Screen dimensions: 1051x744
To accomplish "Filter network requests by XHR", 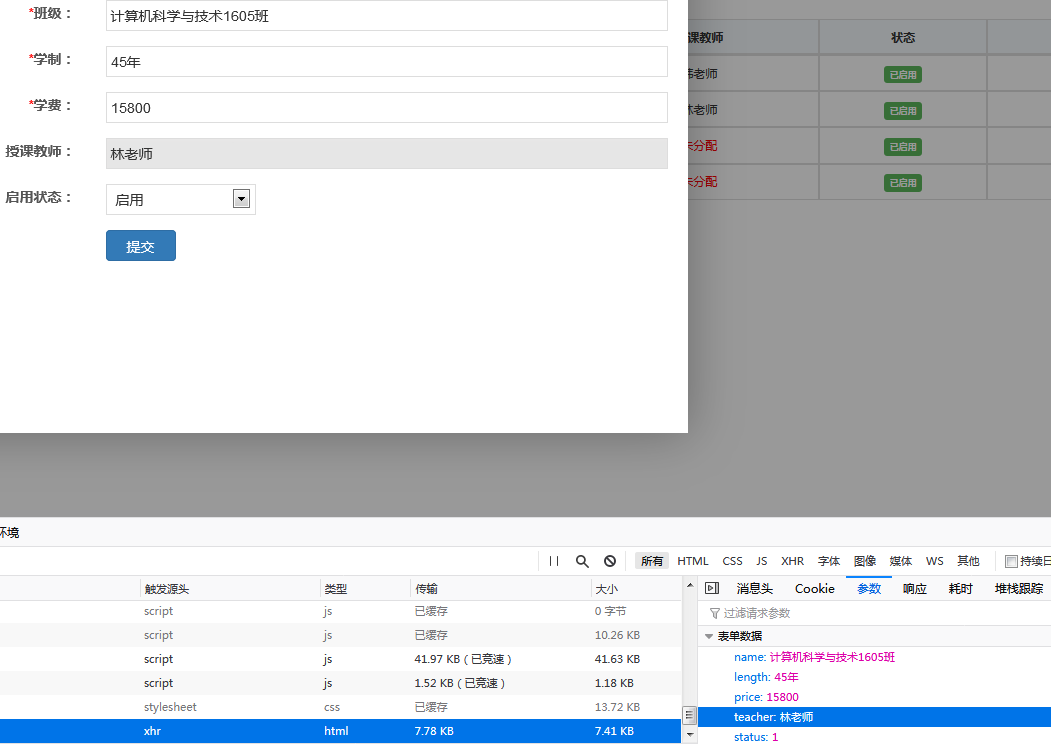I will pos(792,561).
